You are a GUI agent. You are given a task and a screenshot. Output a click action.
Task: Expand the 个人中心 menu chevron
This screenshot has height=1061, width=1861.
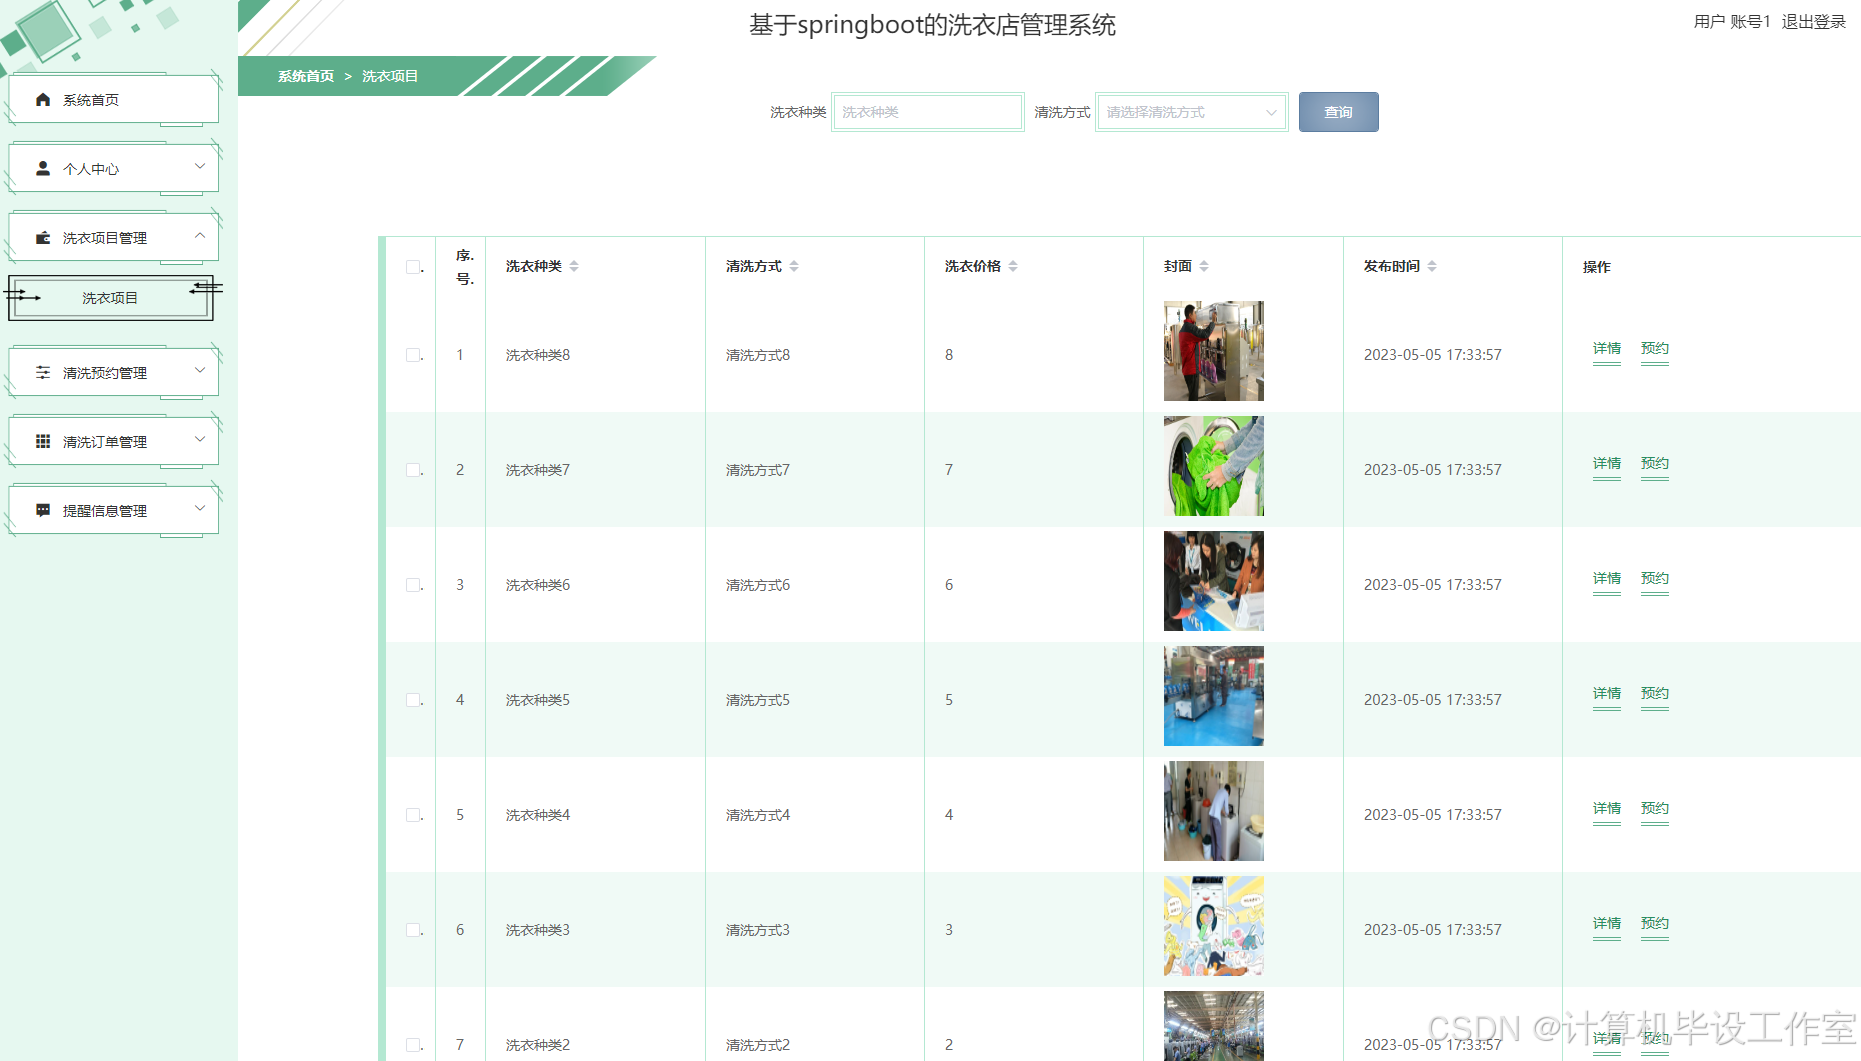[200, 167]
